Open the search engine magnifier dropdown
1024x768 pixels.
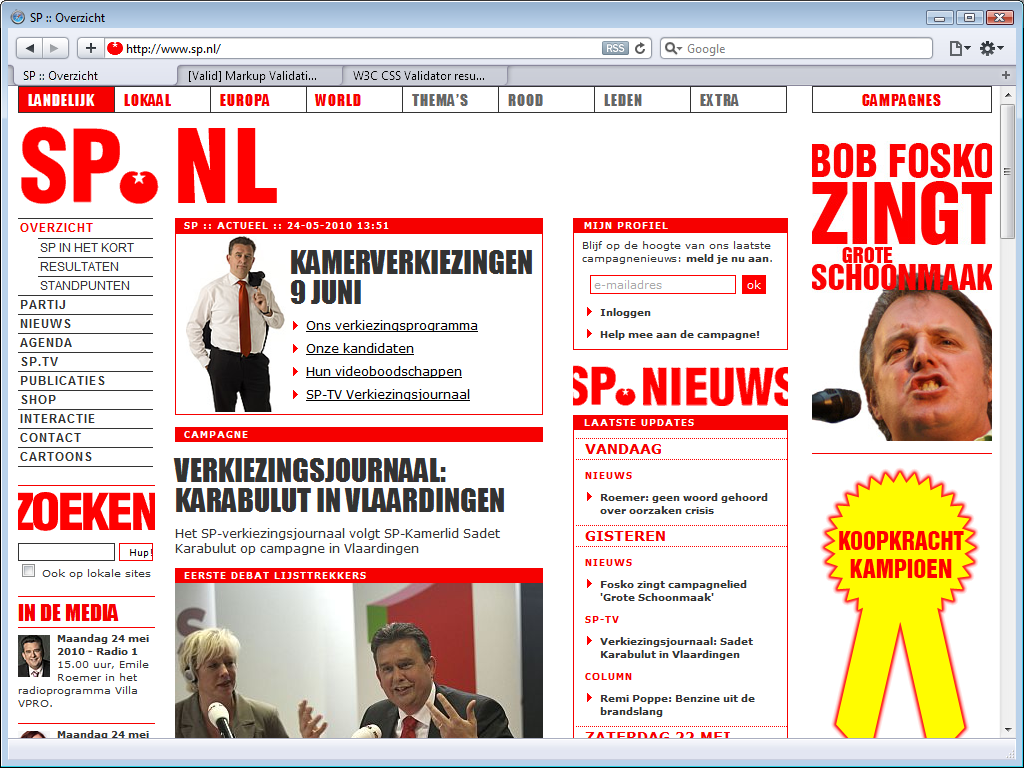tap(672, 48)
